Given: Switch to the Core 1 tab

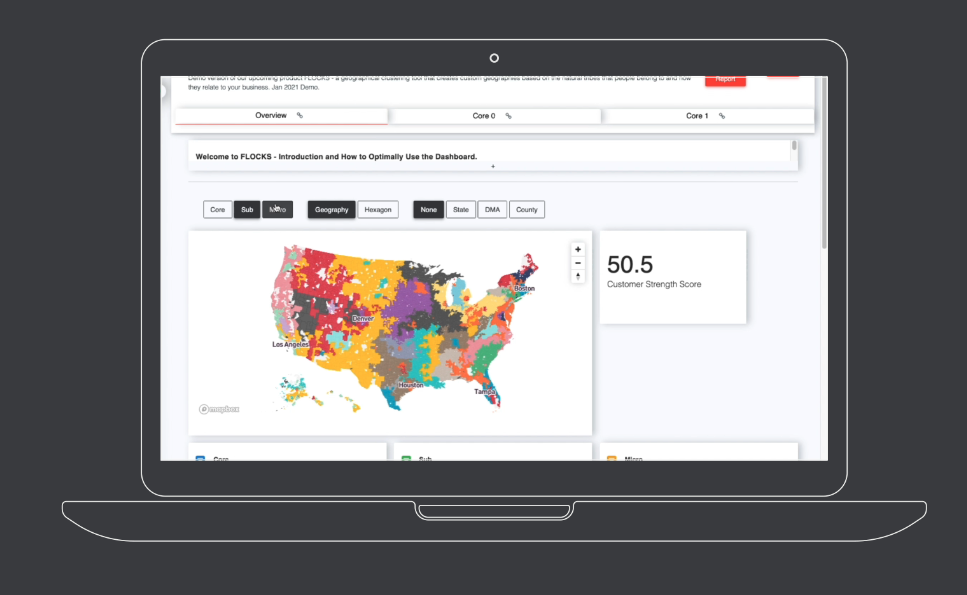Looking at the screenshot, I should point(697,116).
